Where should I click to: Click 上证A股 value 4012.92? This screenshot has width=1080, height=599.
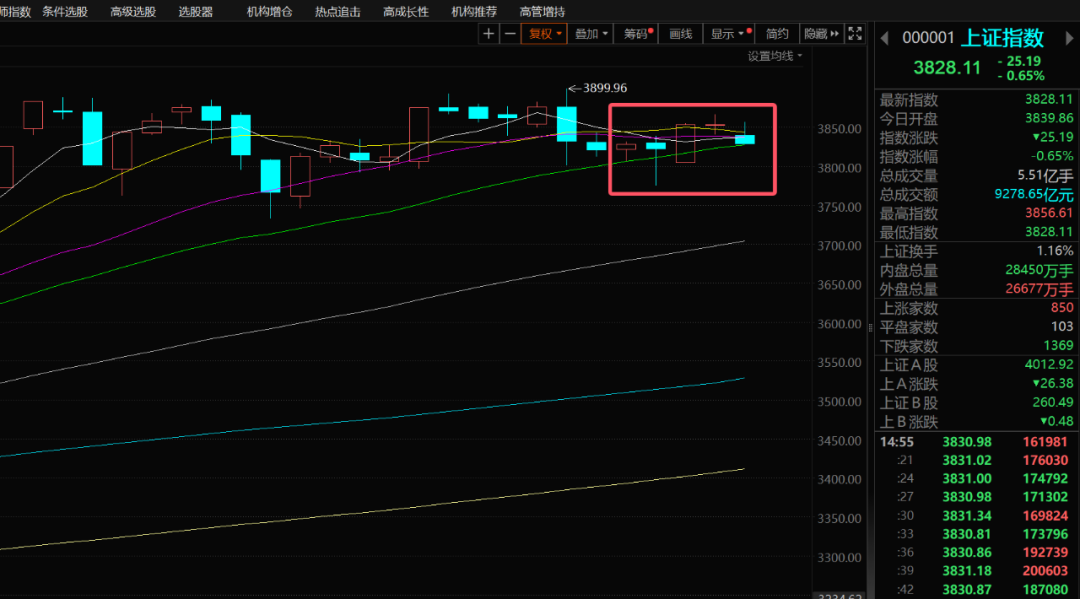tap(1048, 364)
